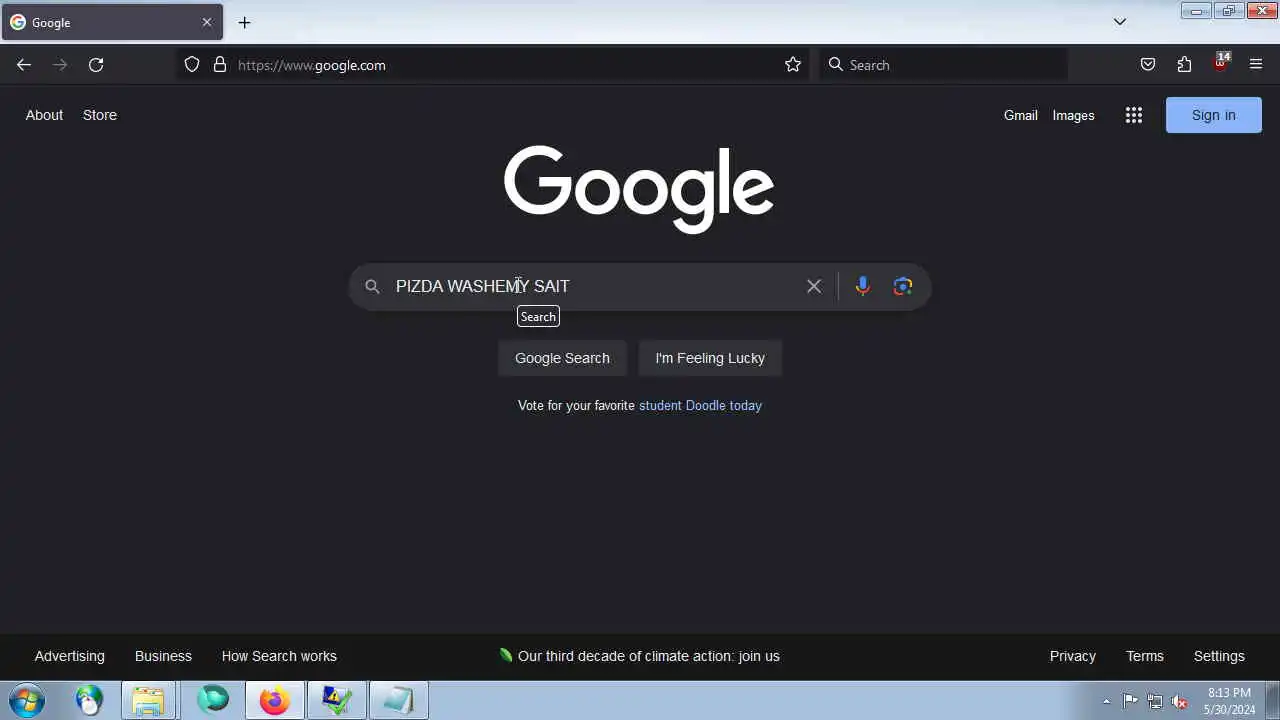Start voice search with microphone icon

pyautogui.click(x=862, y=286)
